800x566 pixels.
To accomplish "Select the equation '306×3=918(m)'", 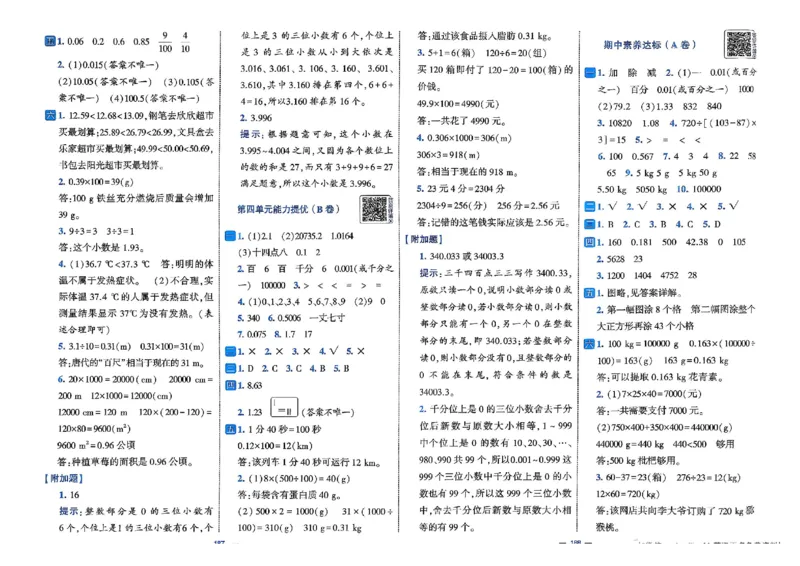I will pyautogui.click(x=448, y=155).
